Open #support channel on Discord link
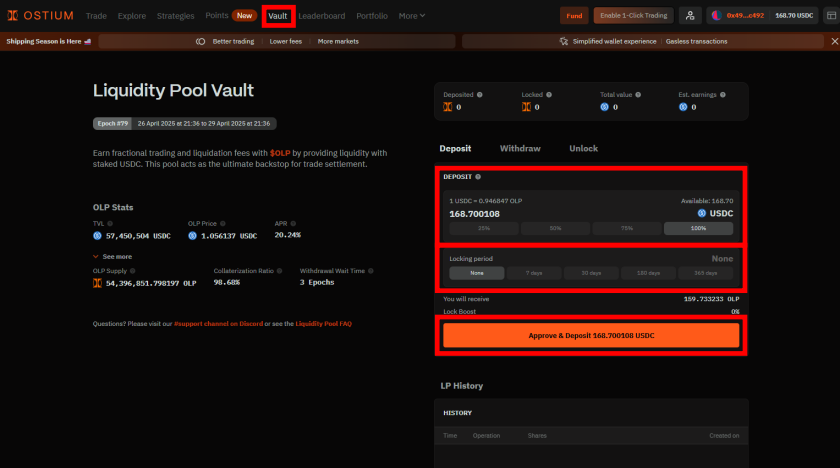 click(219, 324)
